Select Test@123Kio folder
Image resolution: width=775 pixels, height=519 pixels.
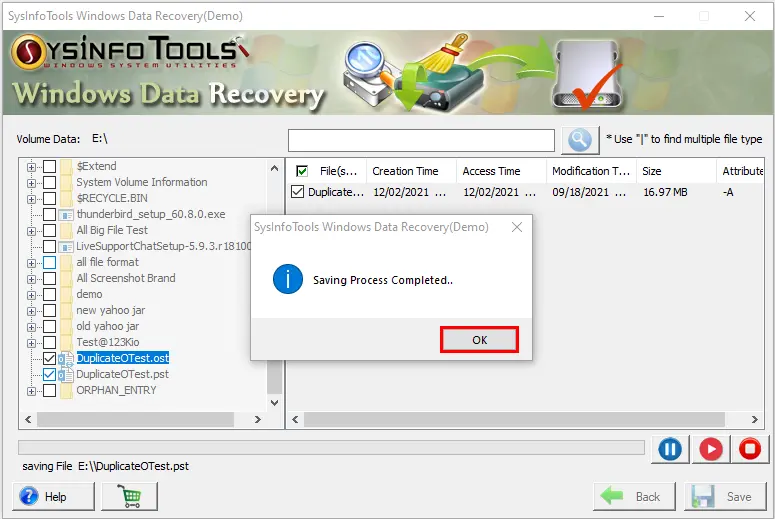[x=108, y=342]
